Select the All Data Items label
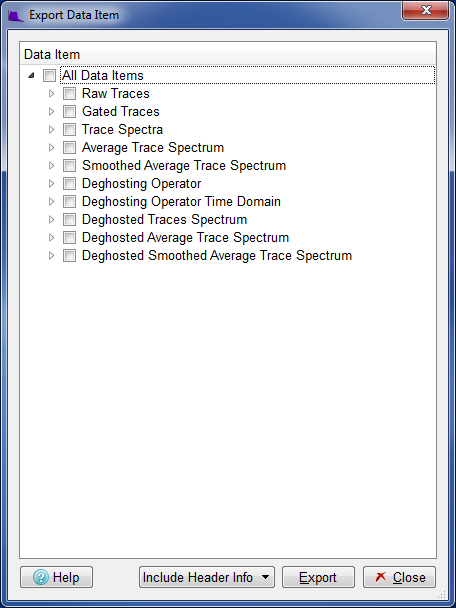This screenshot has height=608, width=456. (x=103, y=75)
